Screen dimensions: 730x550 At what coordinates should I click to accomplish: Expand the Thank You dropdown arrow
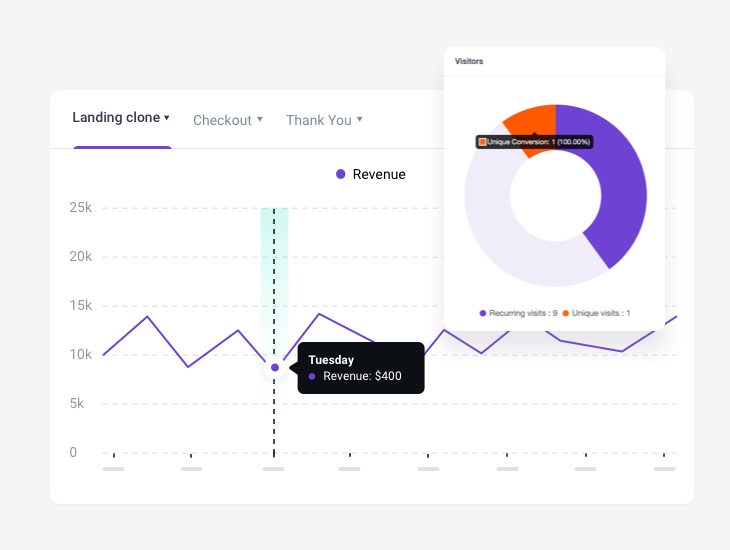coord(360,120)
